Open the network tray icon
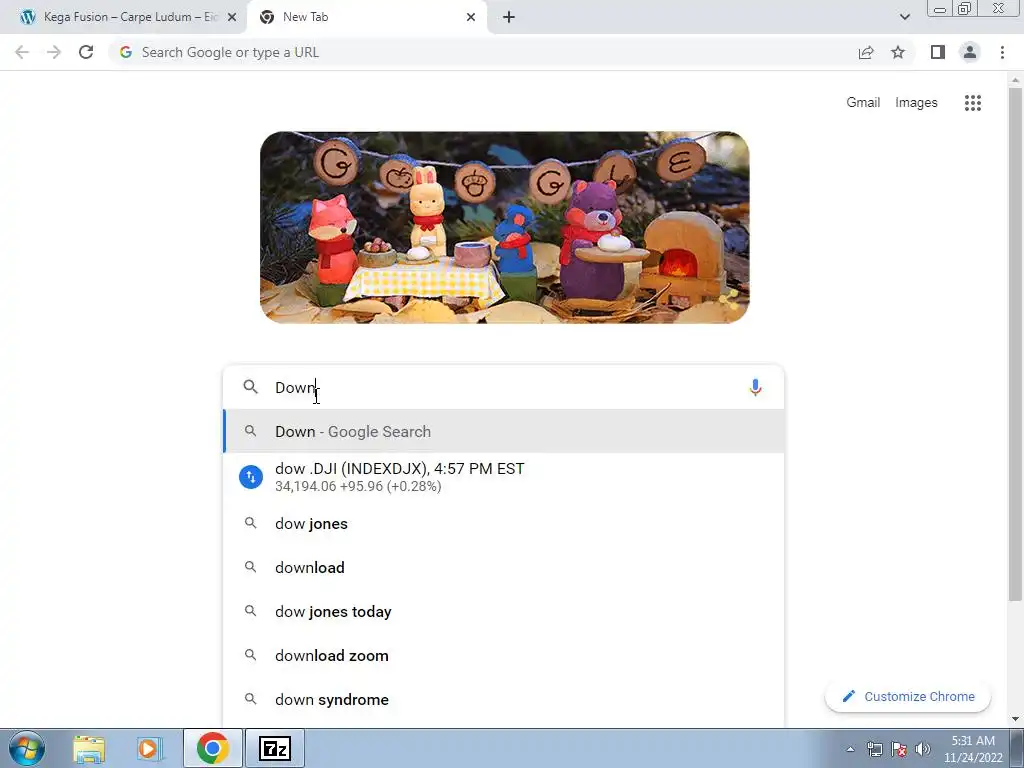This screenshot has width=1024, height=768. click(x=874, y=749)
